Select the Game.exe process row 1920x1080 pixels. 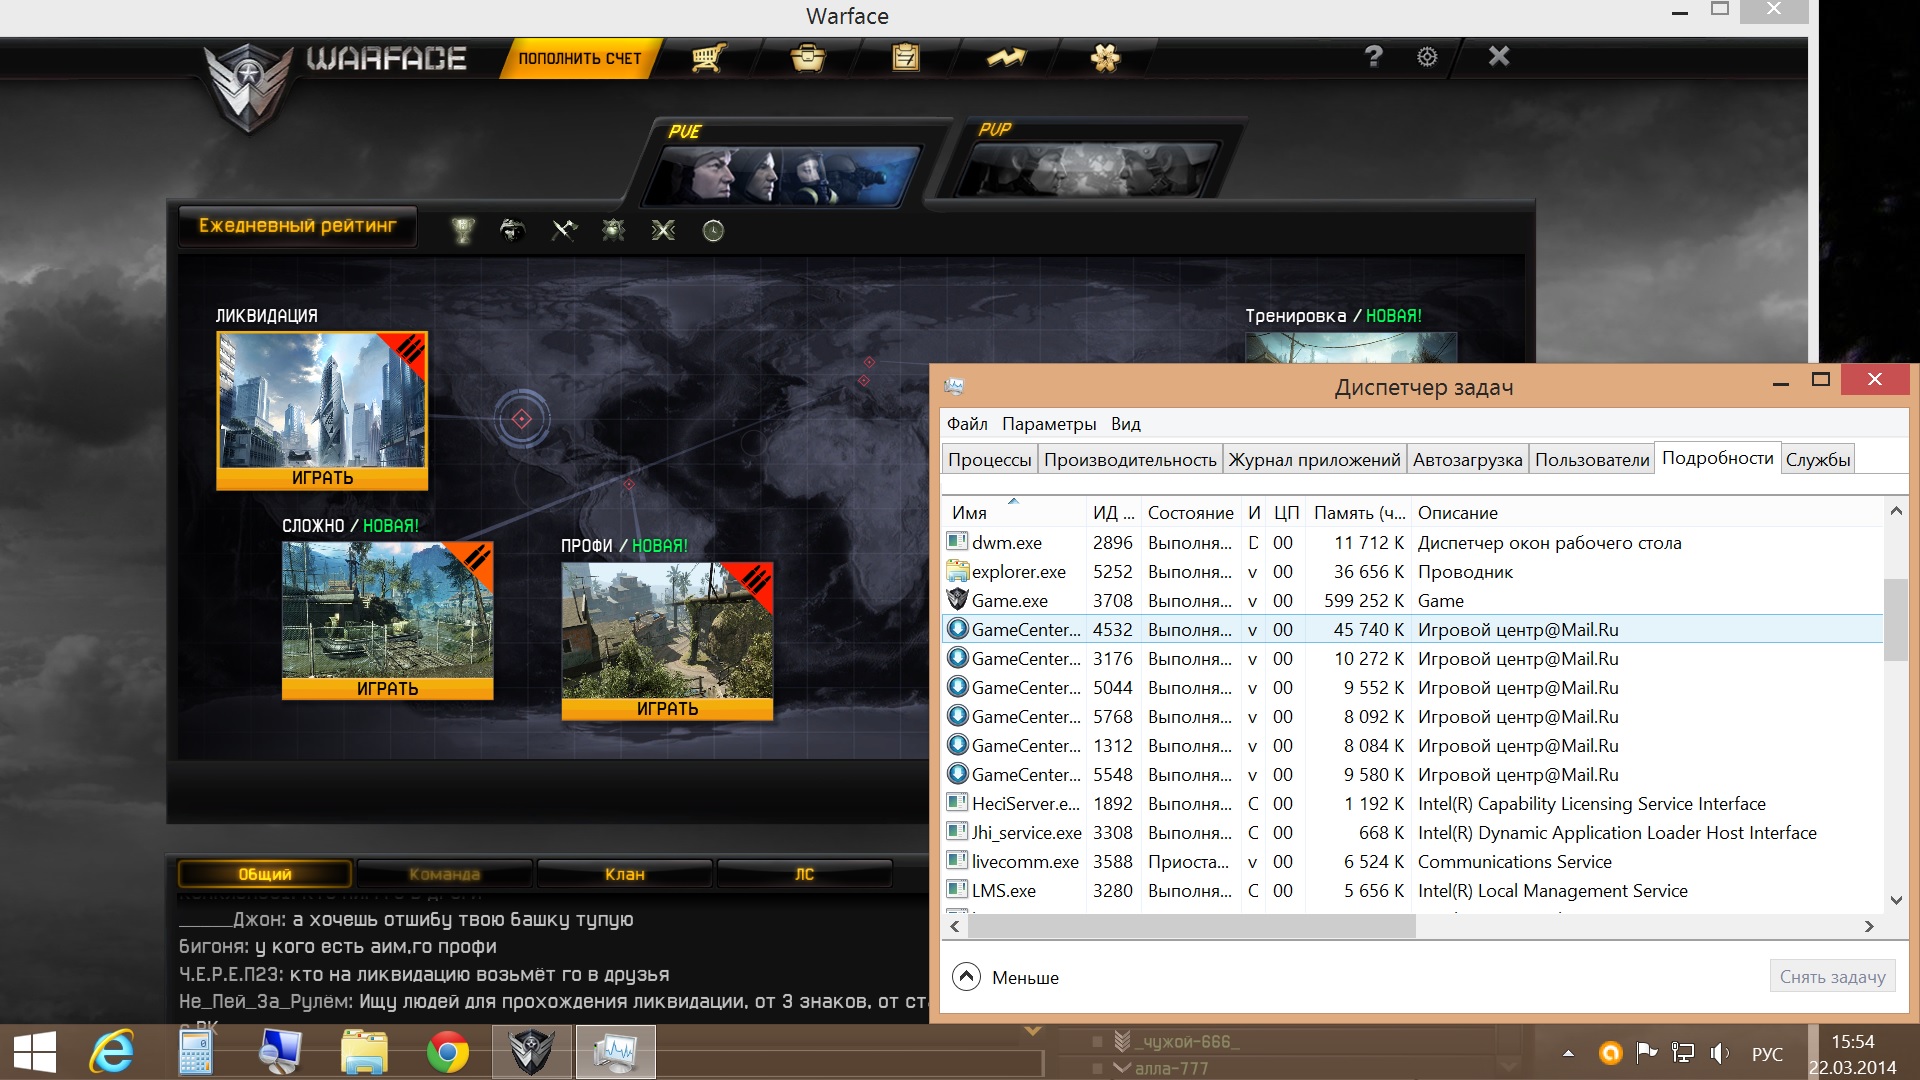tap(1413, 600)
